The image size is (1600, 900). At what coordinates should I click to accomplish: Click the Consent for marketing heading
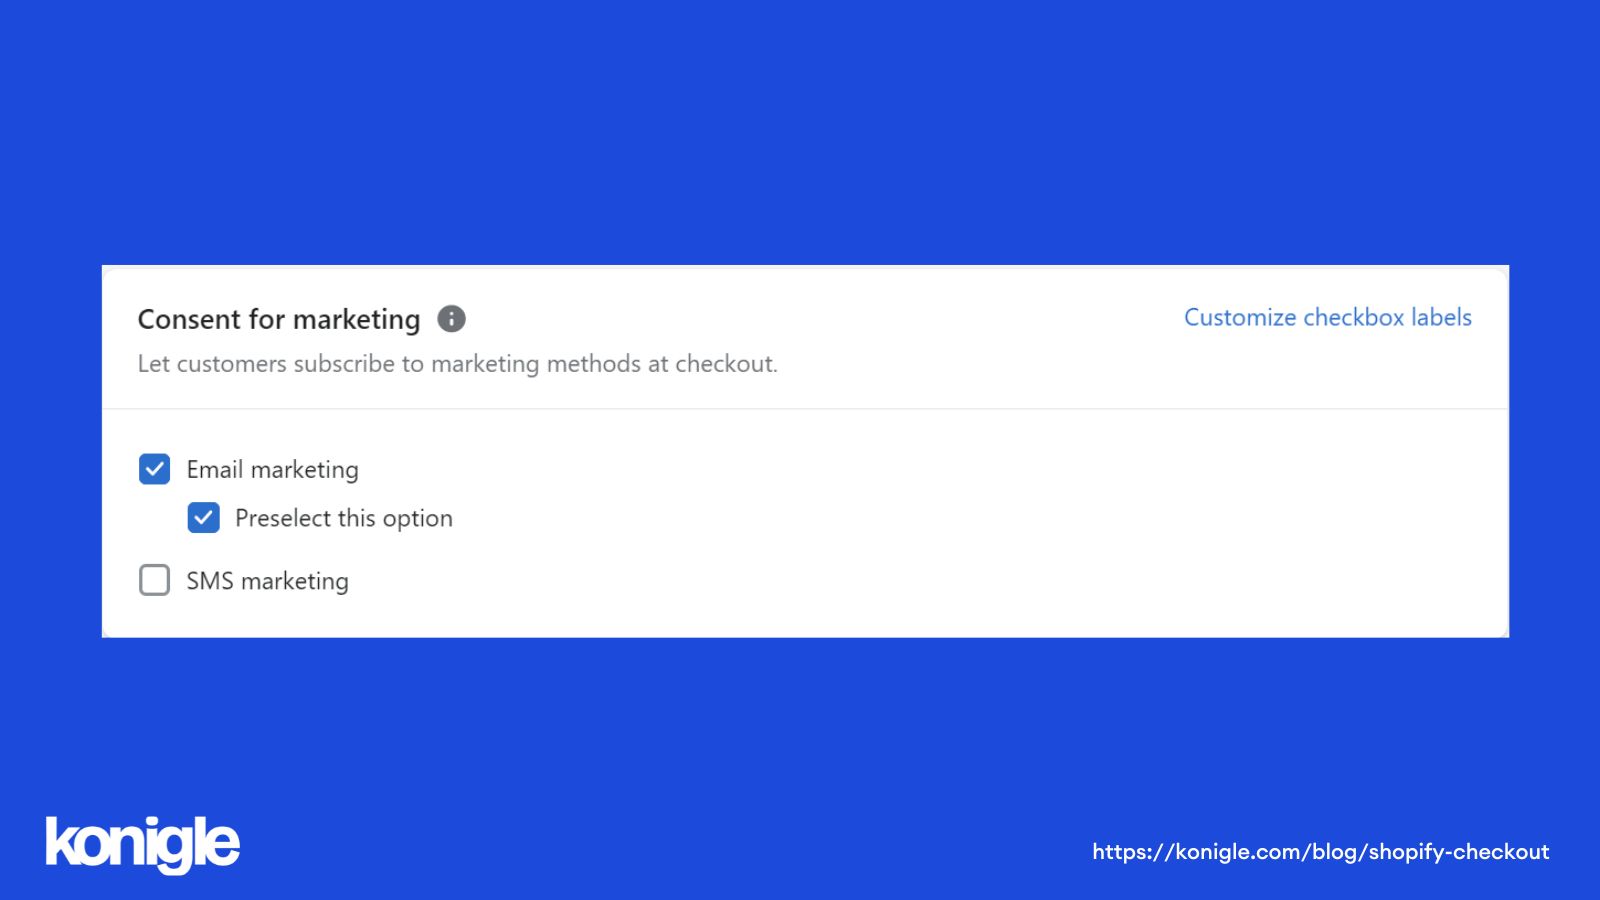tap(279, 319)
